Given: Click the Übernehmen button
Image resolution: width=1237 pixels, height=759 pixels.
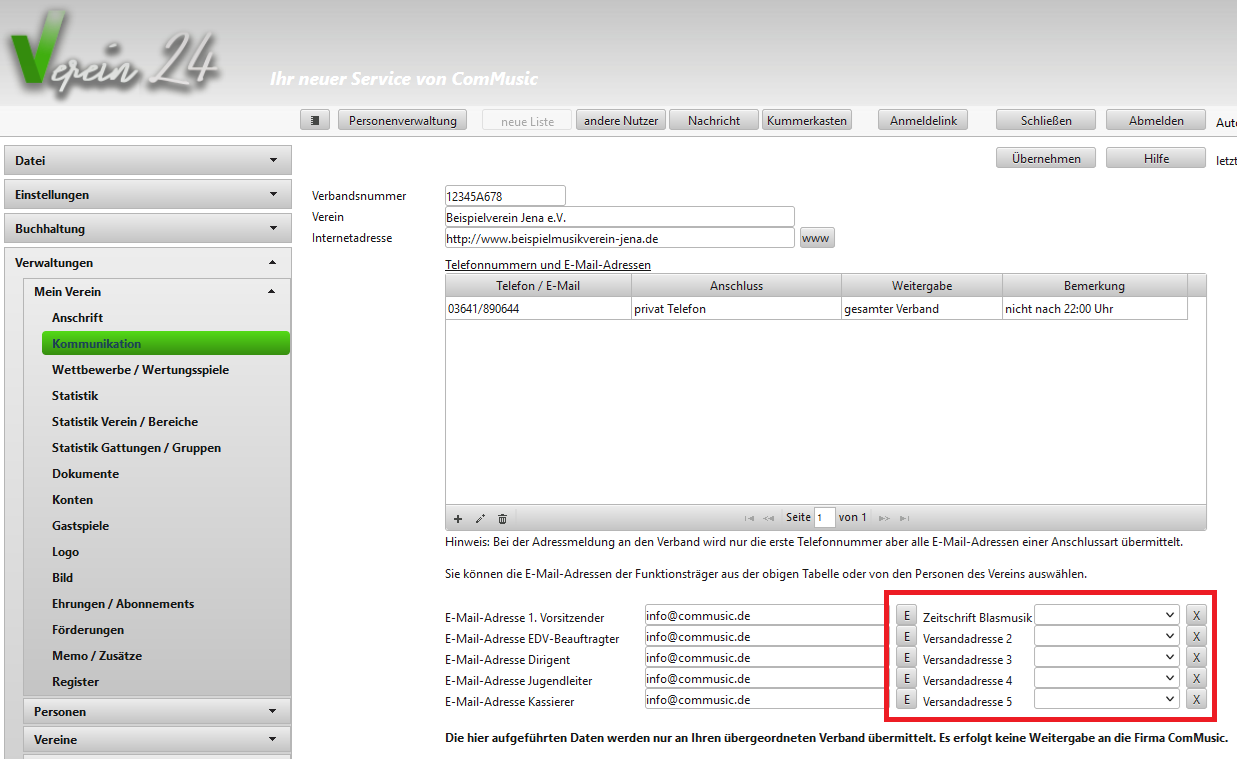Looking at the screenshot, I should tap(1045, 158).
